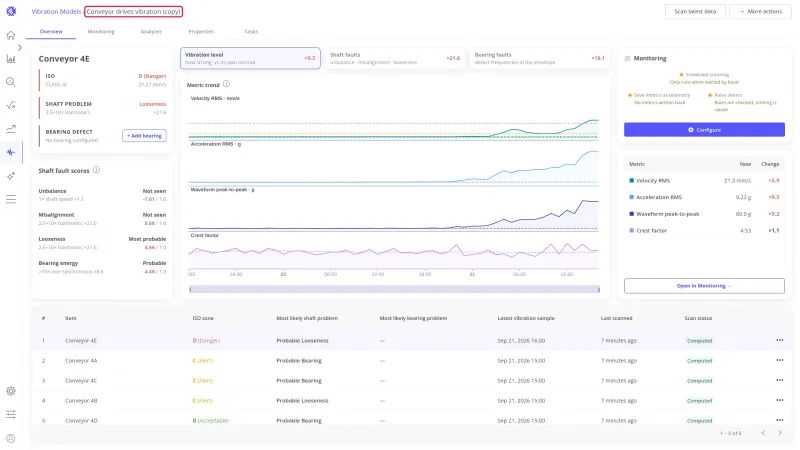800x450 pixels.
Task: Click Computed status badge for Conveyor 4A
Action: [x=699, y=361]
